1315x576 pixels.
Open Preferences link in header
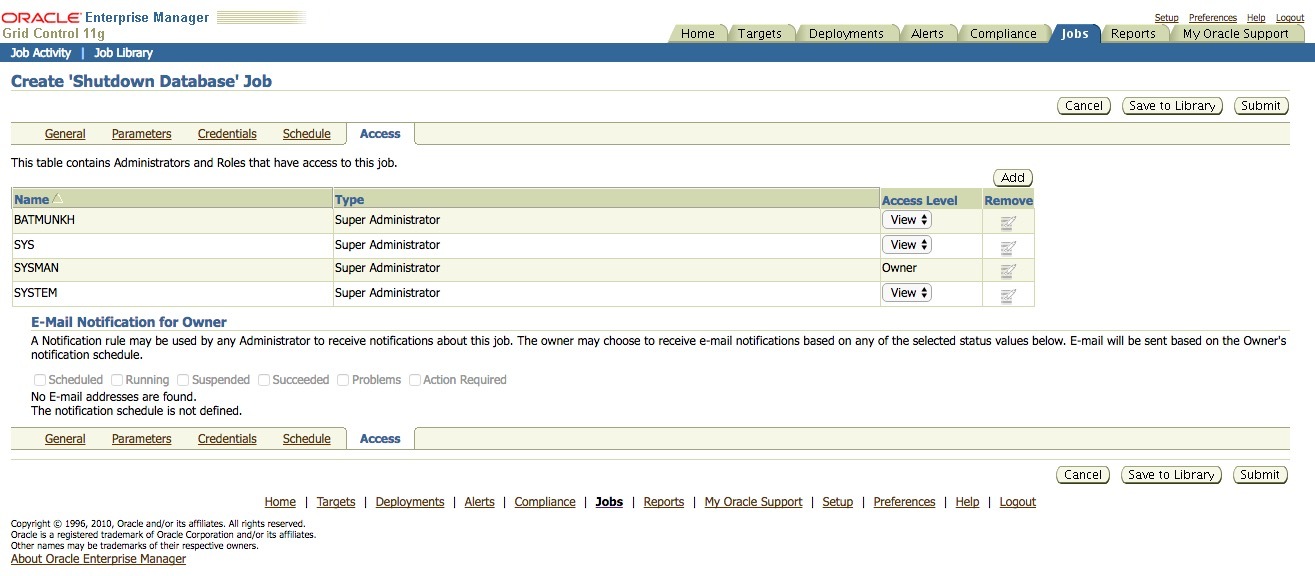tap(1213, 18)
